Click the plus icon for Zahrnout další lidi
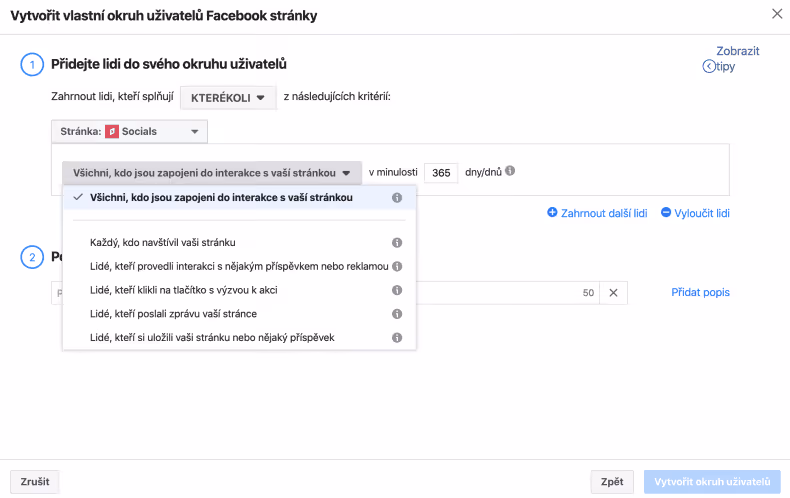 [552, 212]
